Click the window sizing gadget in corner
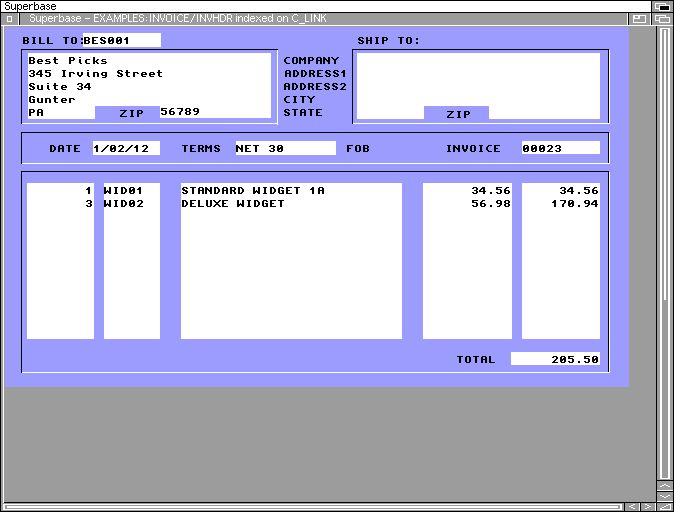 (x=665, y=507)
